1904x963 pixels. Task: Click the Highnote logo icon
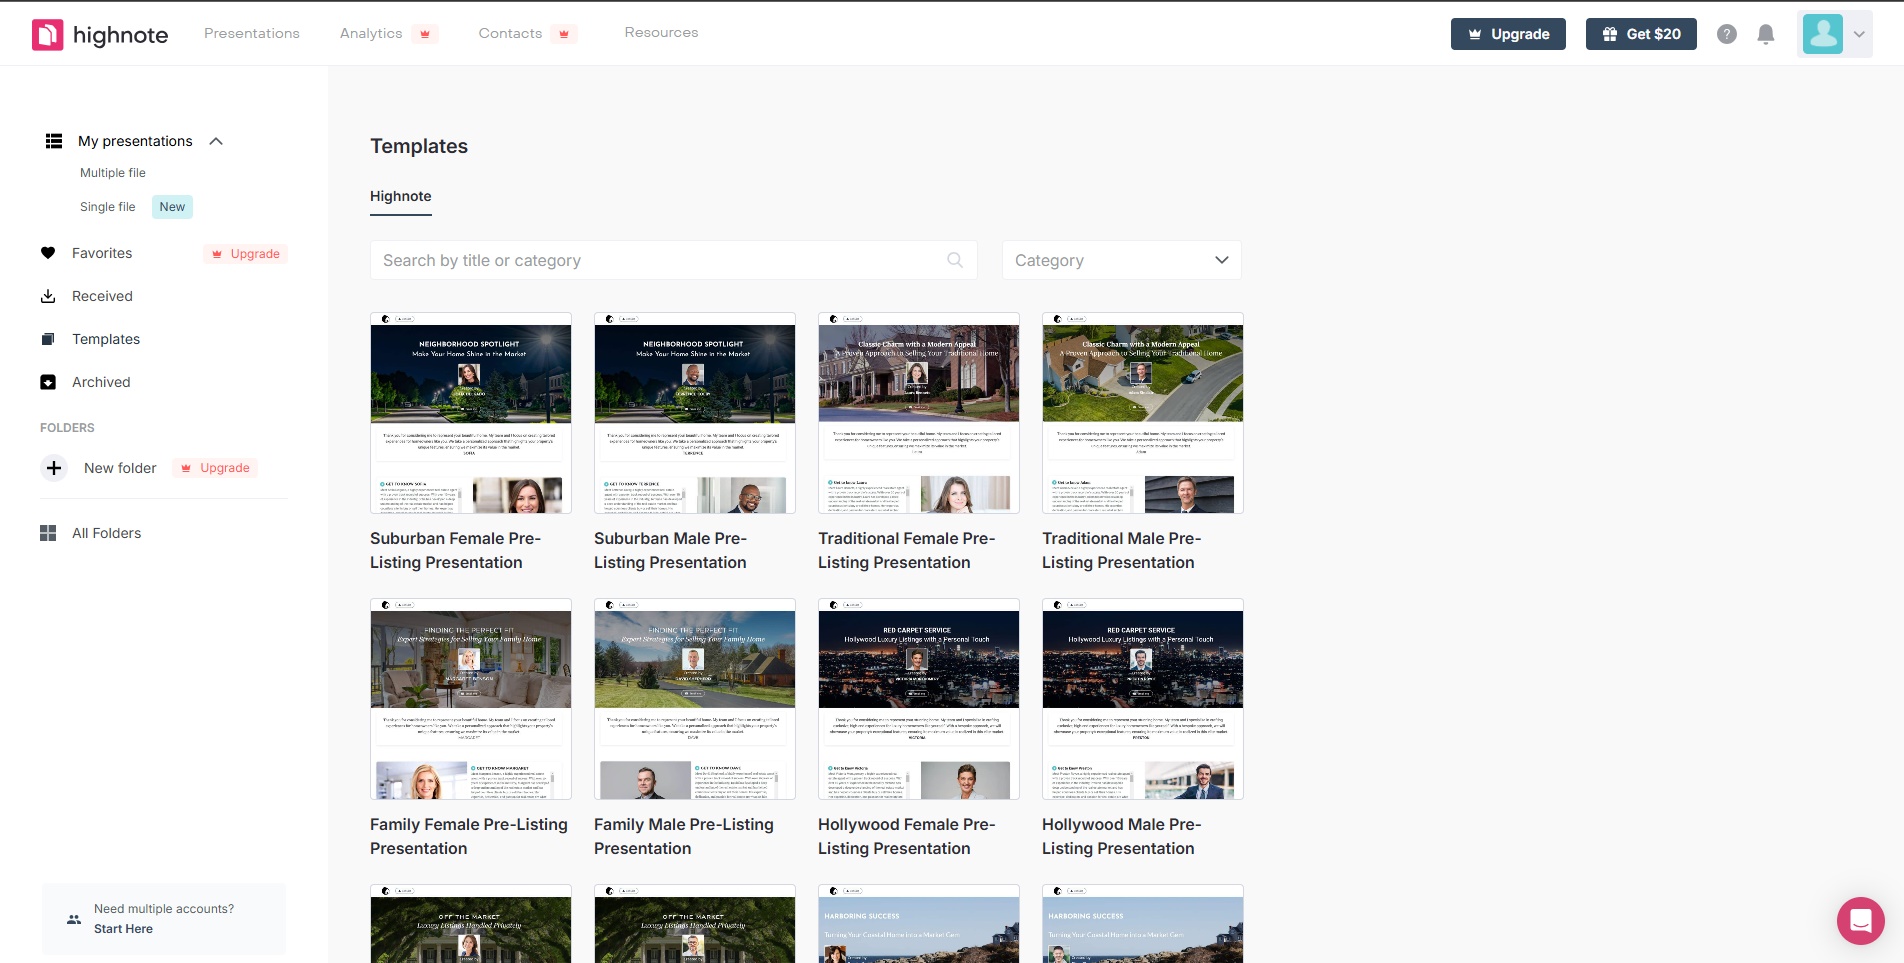[47, 35]
